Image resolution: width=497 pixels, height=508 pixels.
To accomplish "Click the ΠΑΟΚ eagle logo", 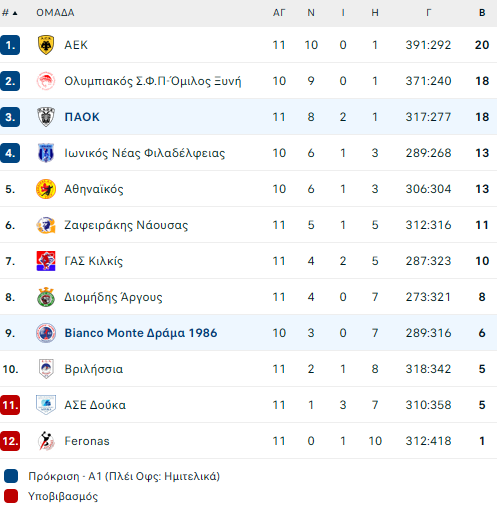I will pyautogui.click(x=46, y=117).
